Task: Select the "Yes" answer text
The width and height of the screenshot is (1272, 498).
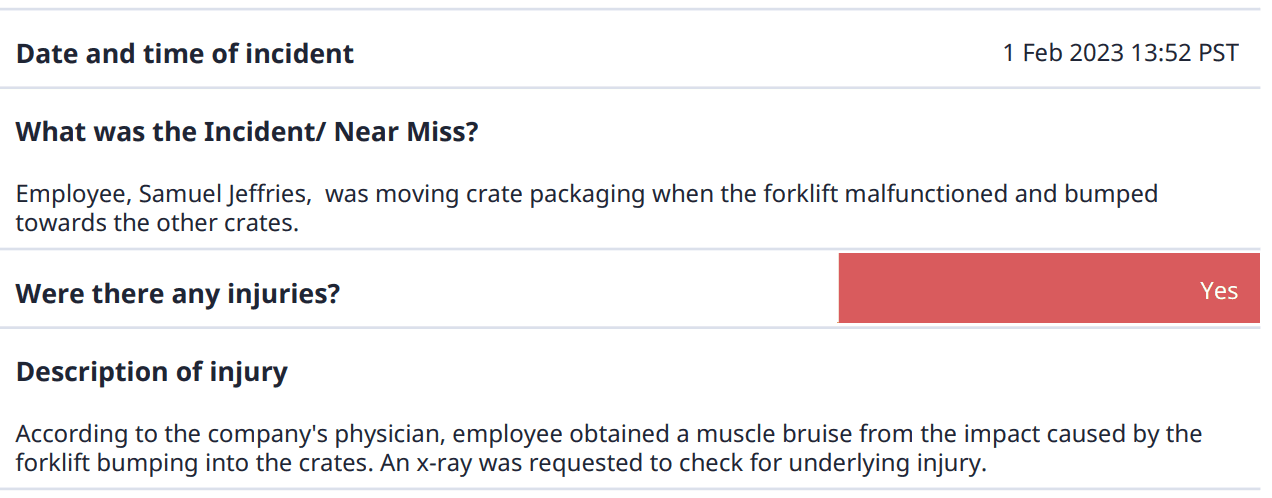Action: tap(1218, 291)
